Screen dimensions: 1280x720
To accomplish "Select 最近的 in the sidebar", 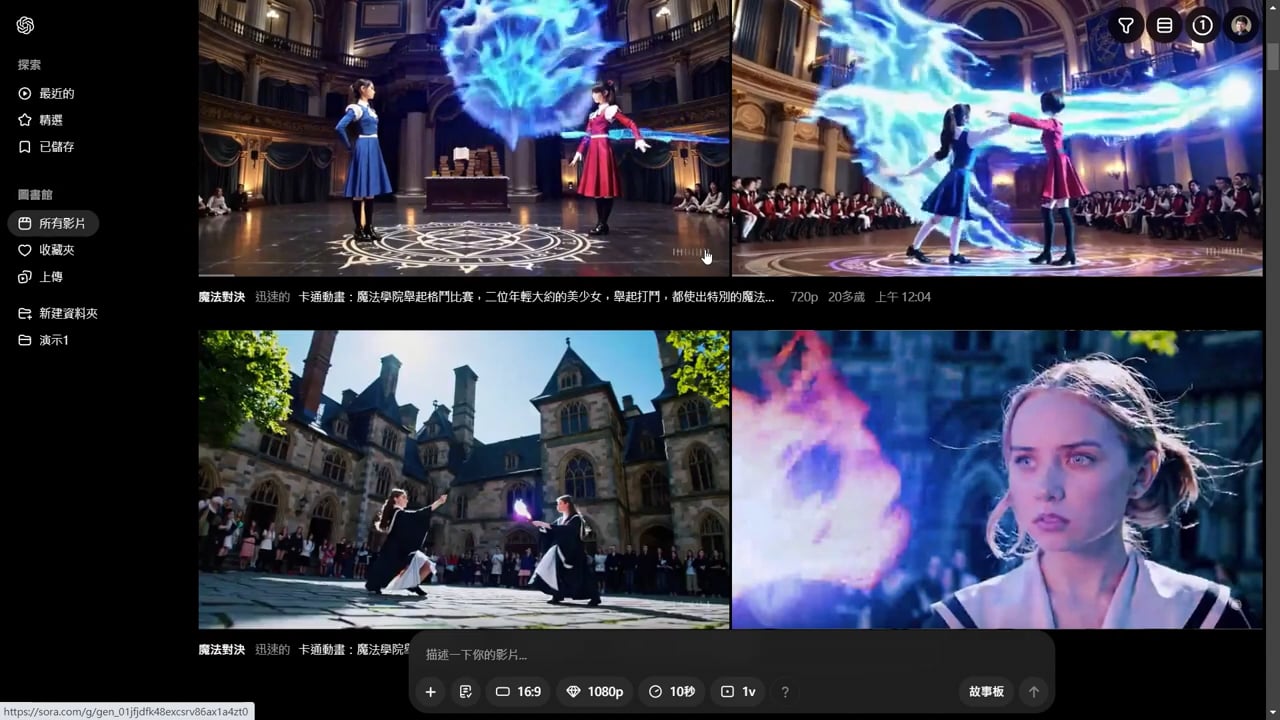I will (56, 93).
